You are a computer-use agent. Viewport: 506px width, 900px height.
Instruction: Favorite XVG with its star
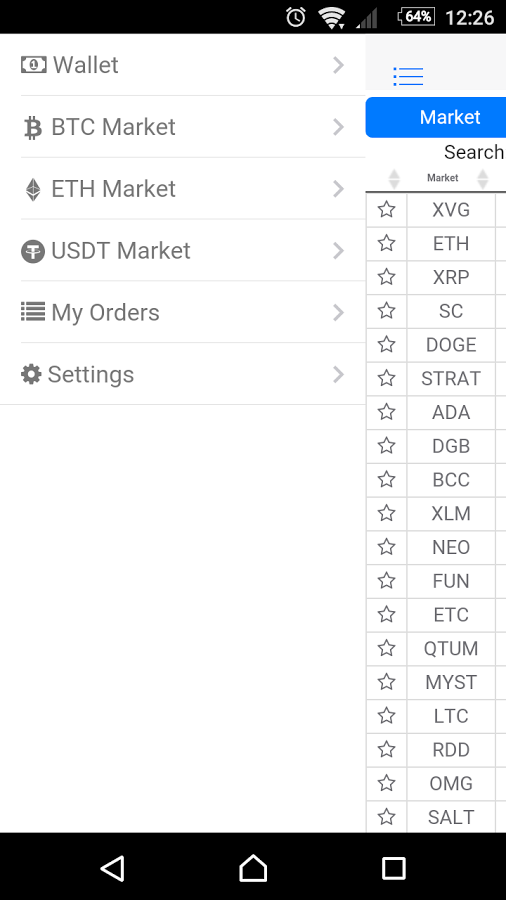point(387,210)
